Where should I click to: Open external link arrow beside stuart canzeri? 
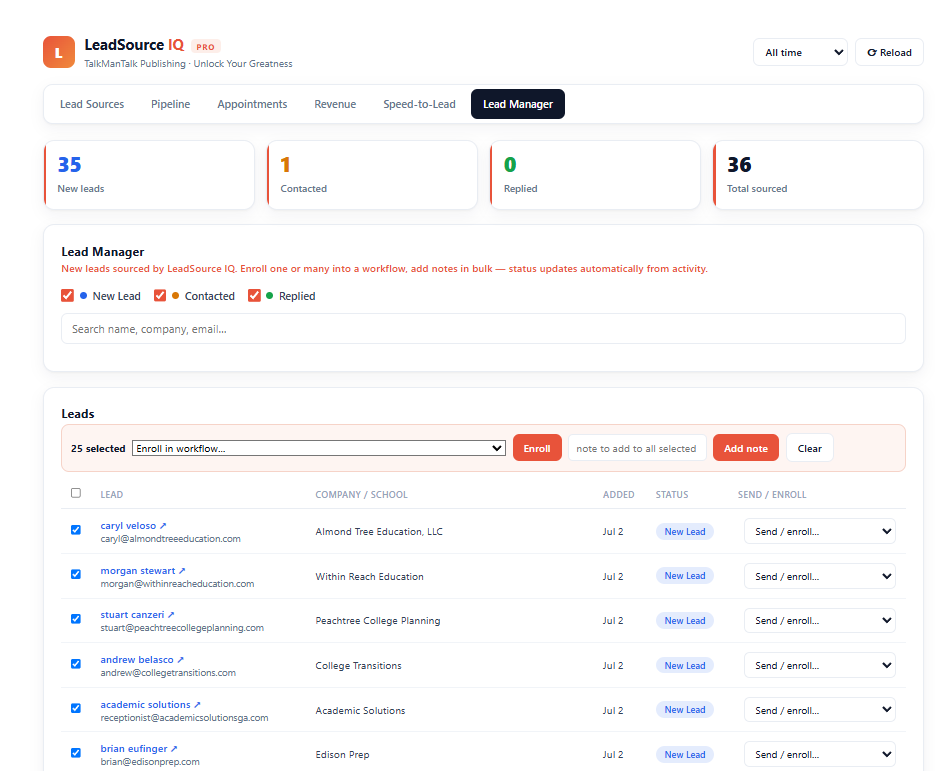[x=171, y=615]
